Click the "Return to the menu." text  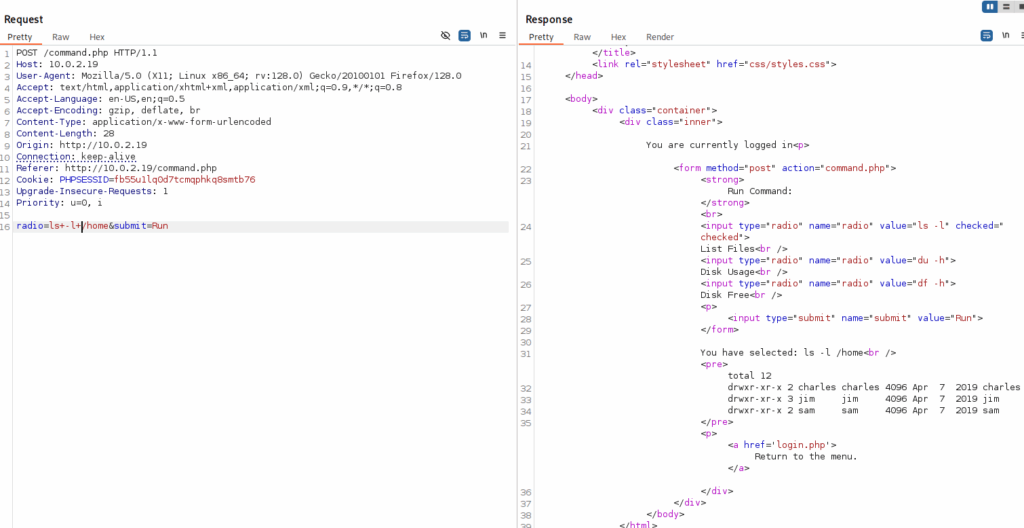[806, 457]
